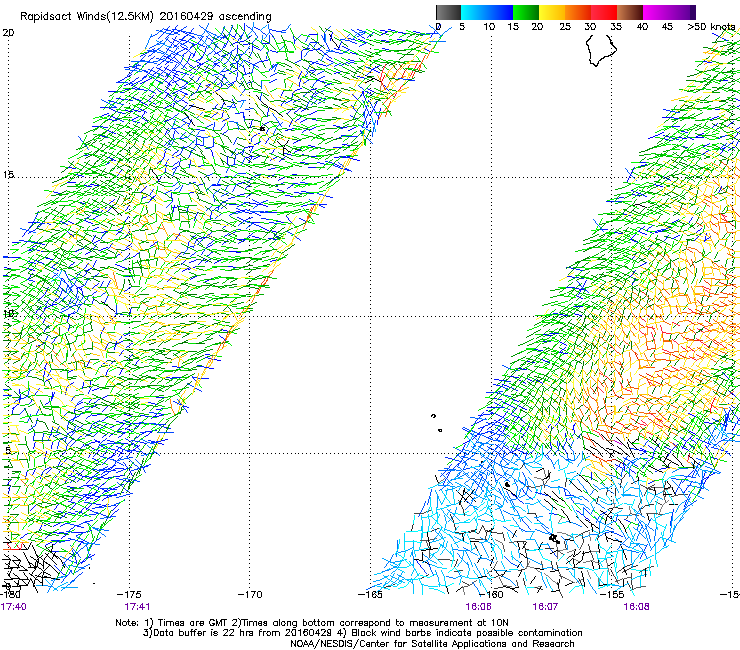Click the '>50 knots' legend label

pyautogui.click(x=711, y=27)
